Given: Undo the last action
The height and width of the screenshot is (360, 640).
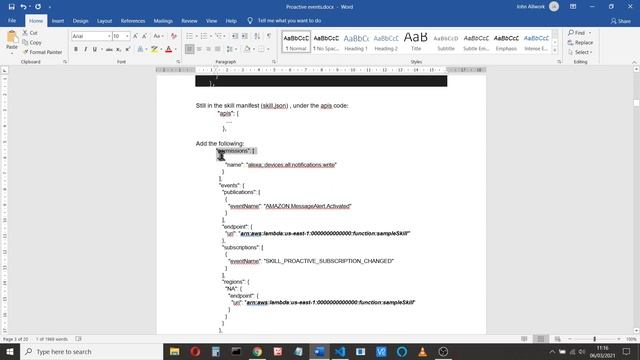Looking at the screenshot, I should [x=23, y=7].
